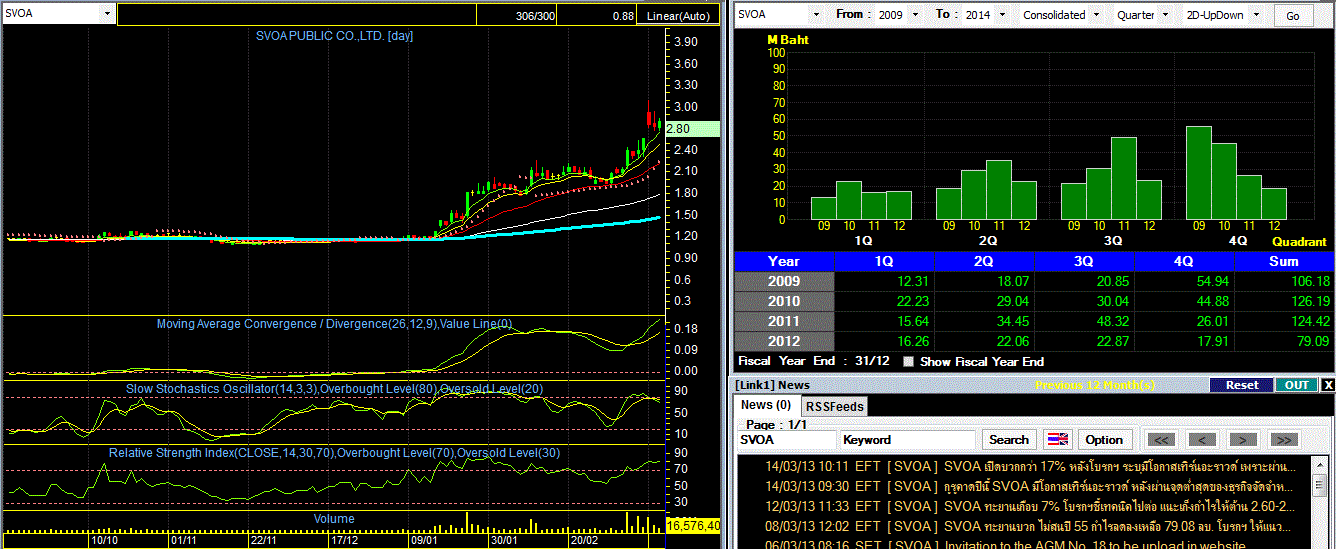Click the 2011 3Q value 48.32
The image size is (1336, 549).
pyautogui.click(x=1112, y=321)
